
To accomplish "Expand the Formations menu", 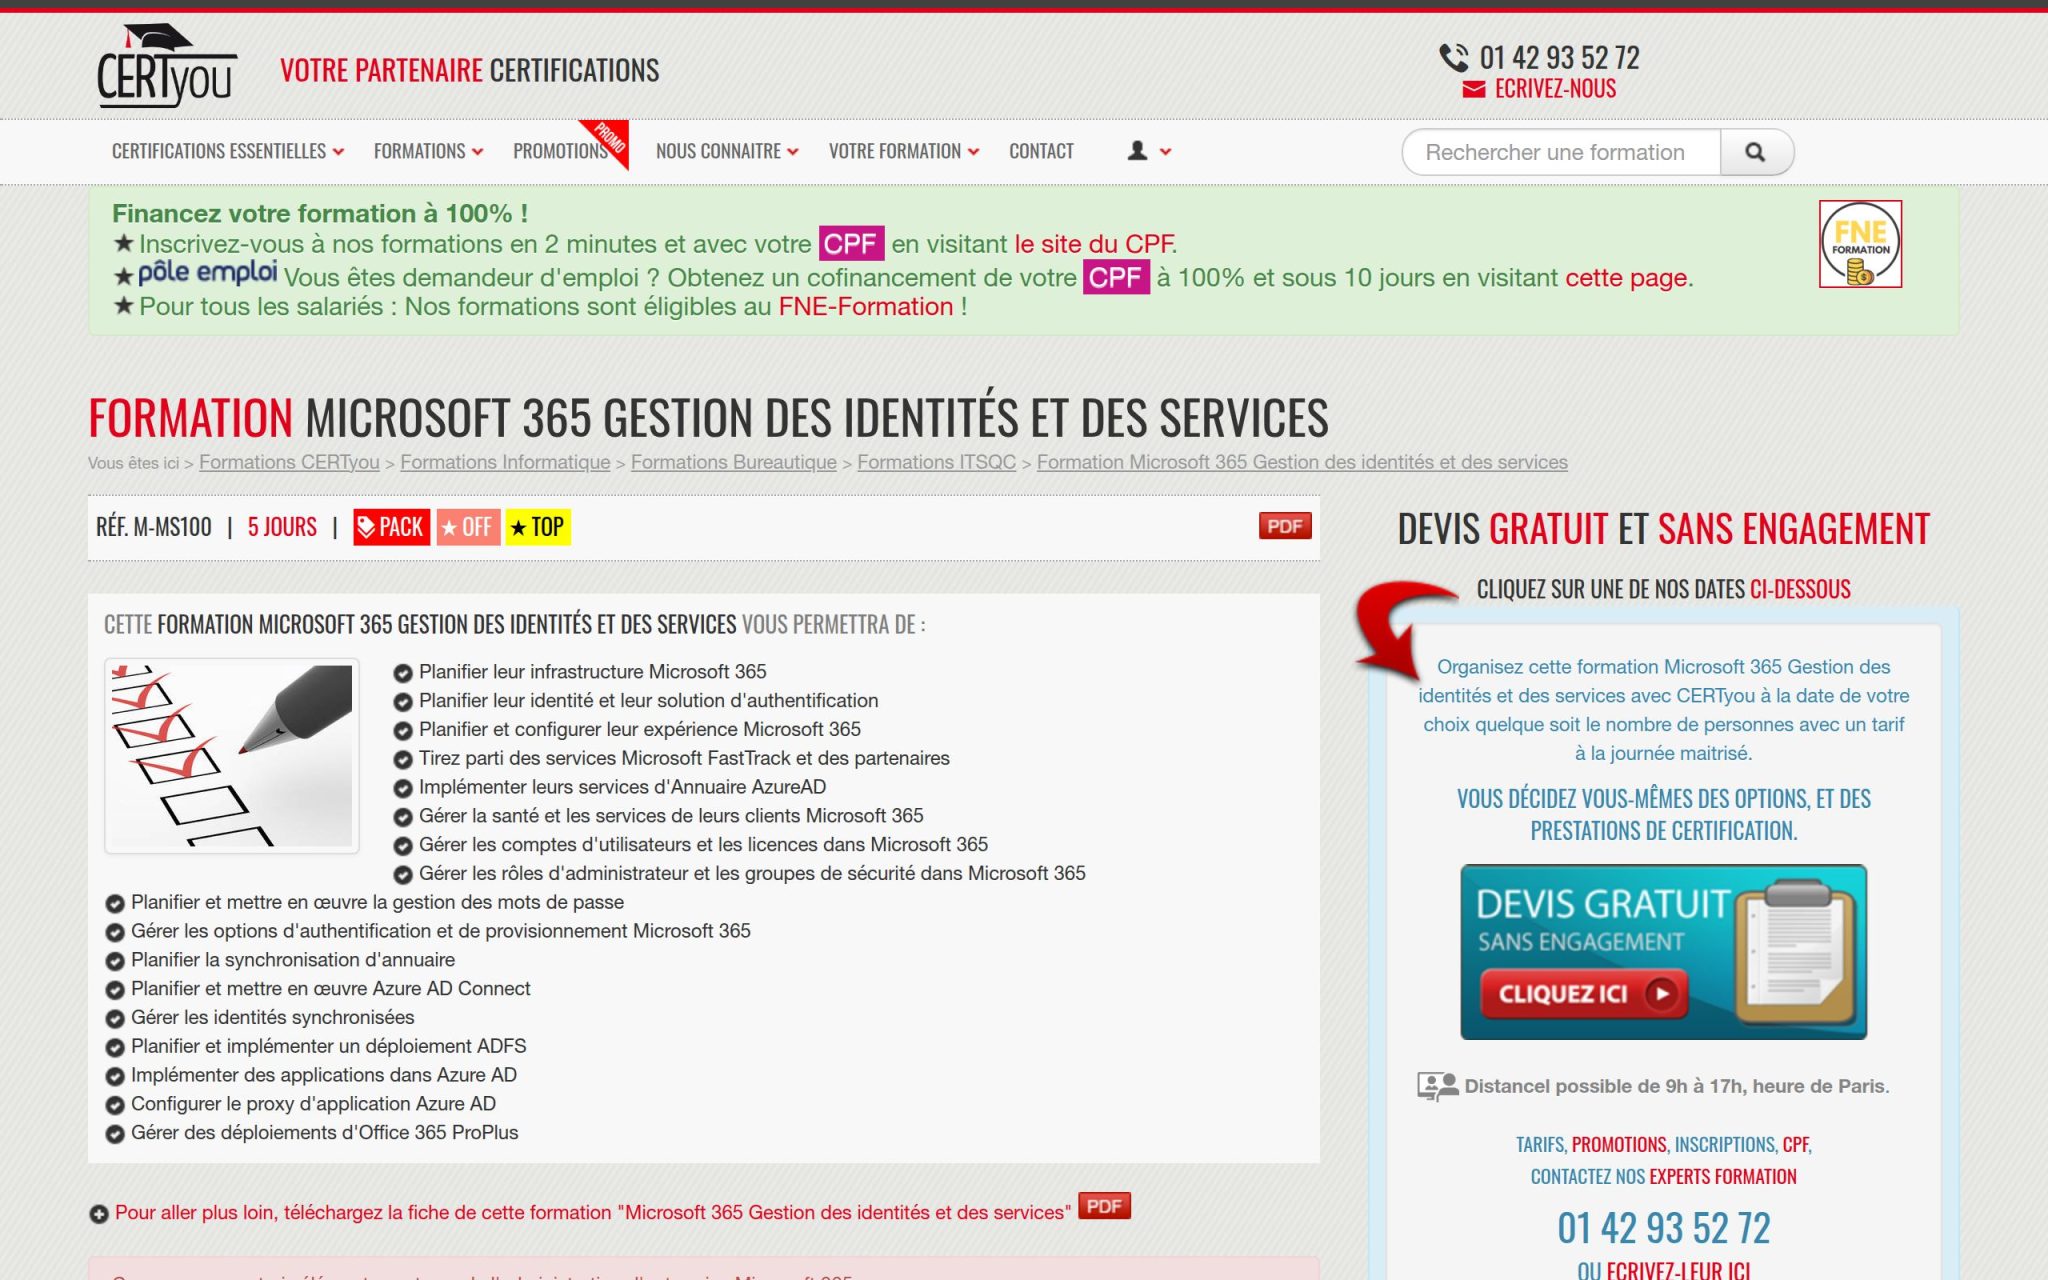I will [428, 151].
